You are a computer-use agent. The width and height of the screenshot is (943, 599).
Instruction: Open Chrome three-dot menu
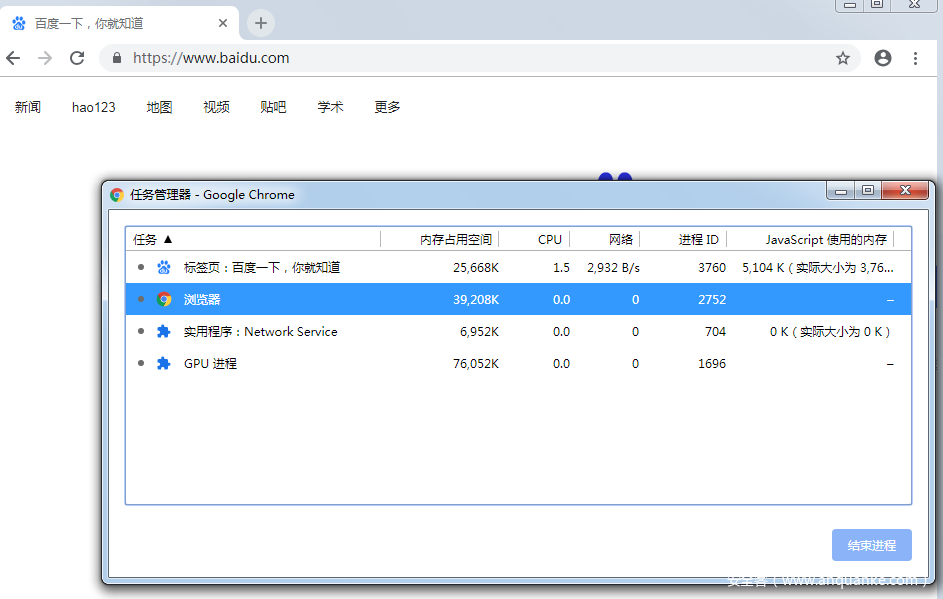click(915, 58)
